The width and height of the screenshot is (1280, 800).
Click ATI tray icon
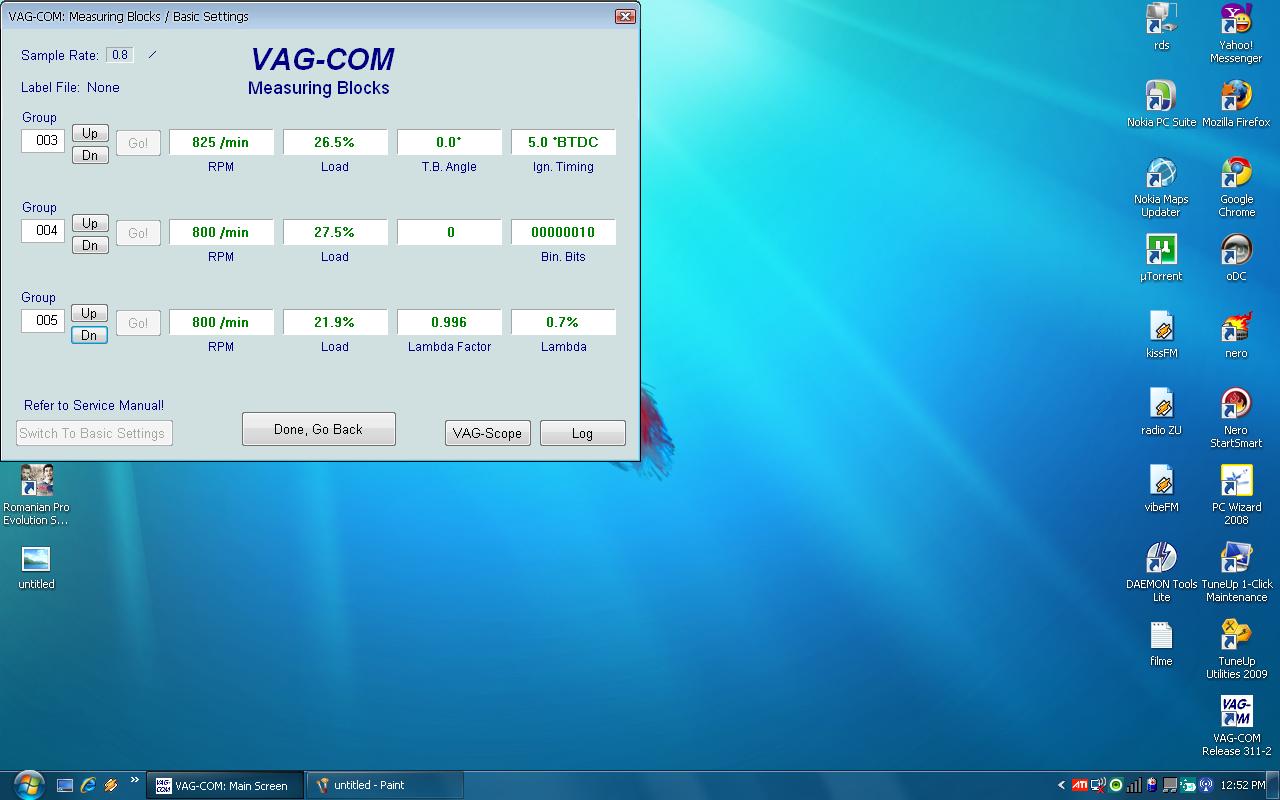(x=1080, y=785)
